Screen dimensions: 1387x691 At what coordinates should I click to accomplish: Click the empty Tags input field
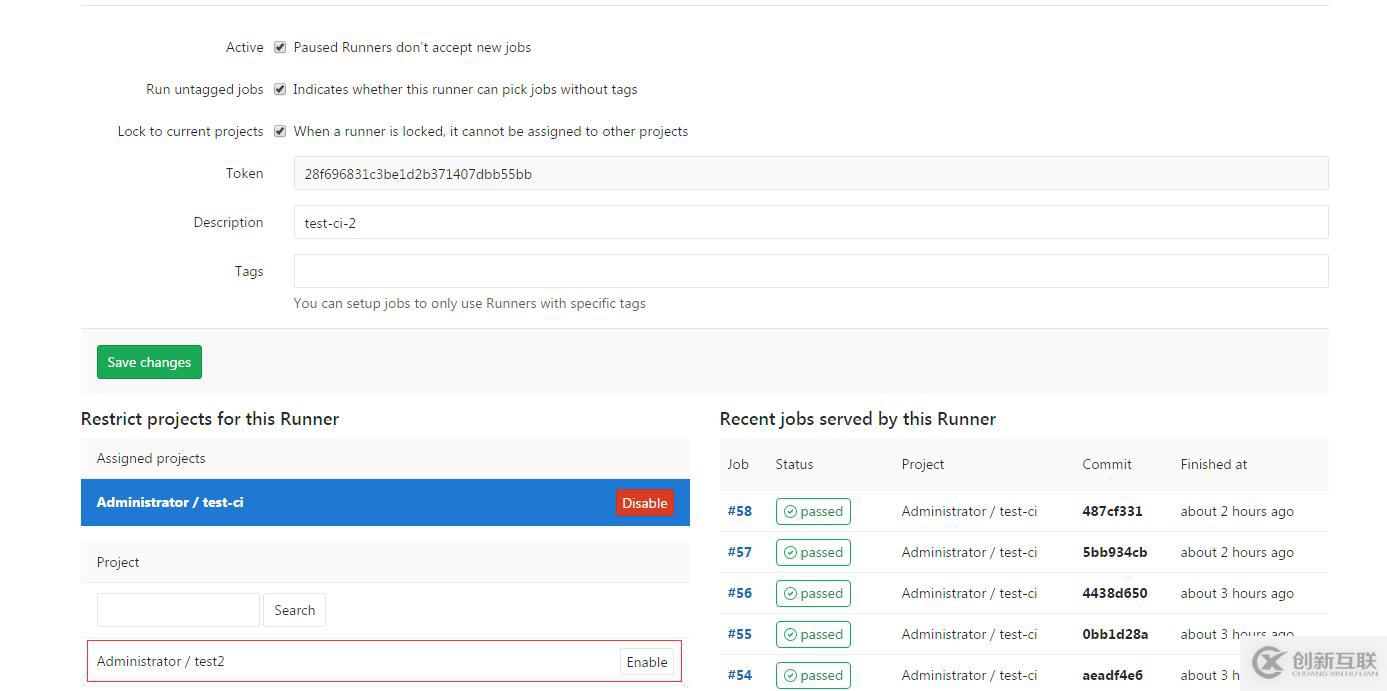pyautogui.click(x=811, y=271)
